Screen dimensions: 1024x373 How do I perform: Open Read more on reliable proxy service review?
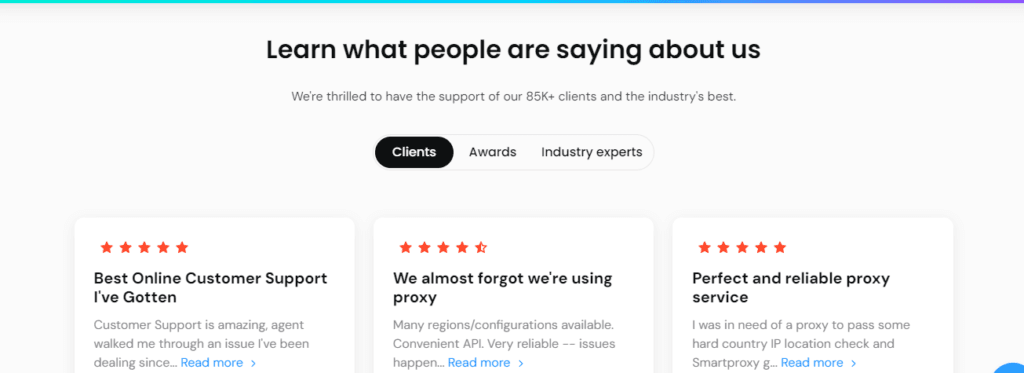tap(812, 363)
